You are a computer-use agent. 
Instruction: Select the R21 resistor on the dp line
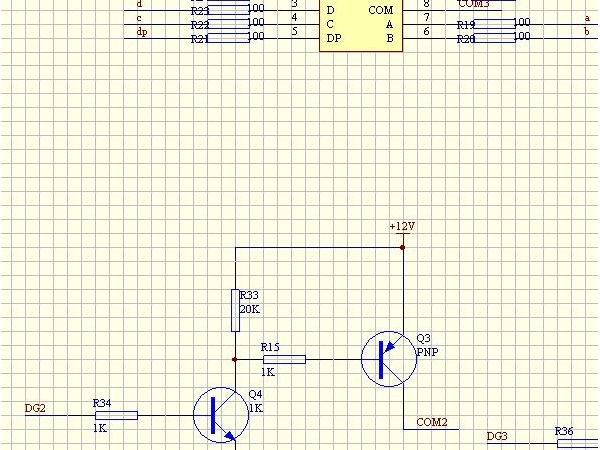pos(228,37)
